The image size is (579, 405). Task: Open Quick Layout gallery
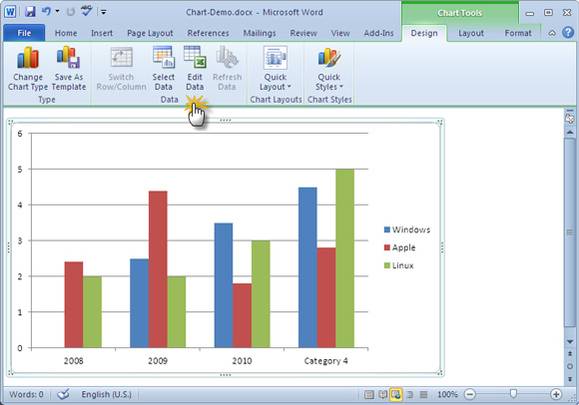click(275, 69)
